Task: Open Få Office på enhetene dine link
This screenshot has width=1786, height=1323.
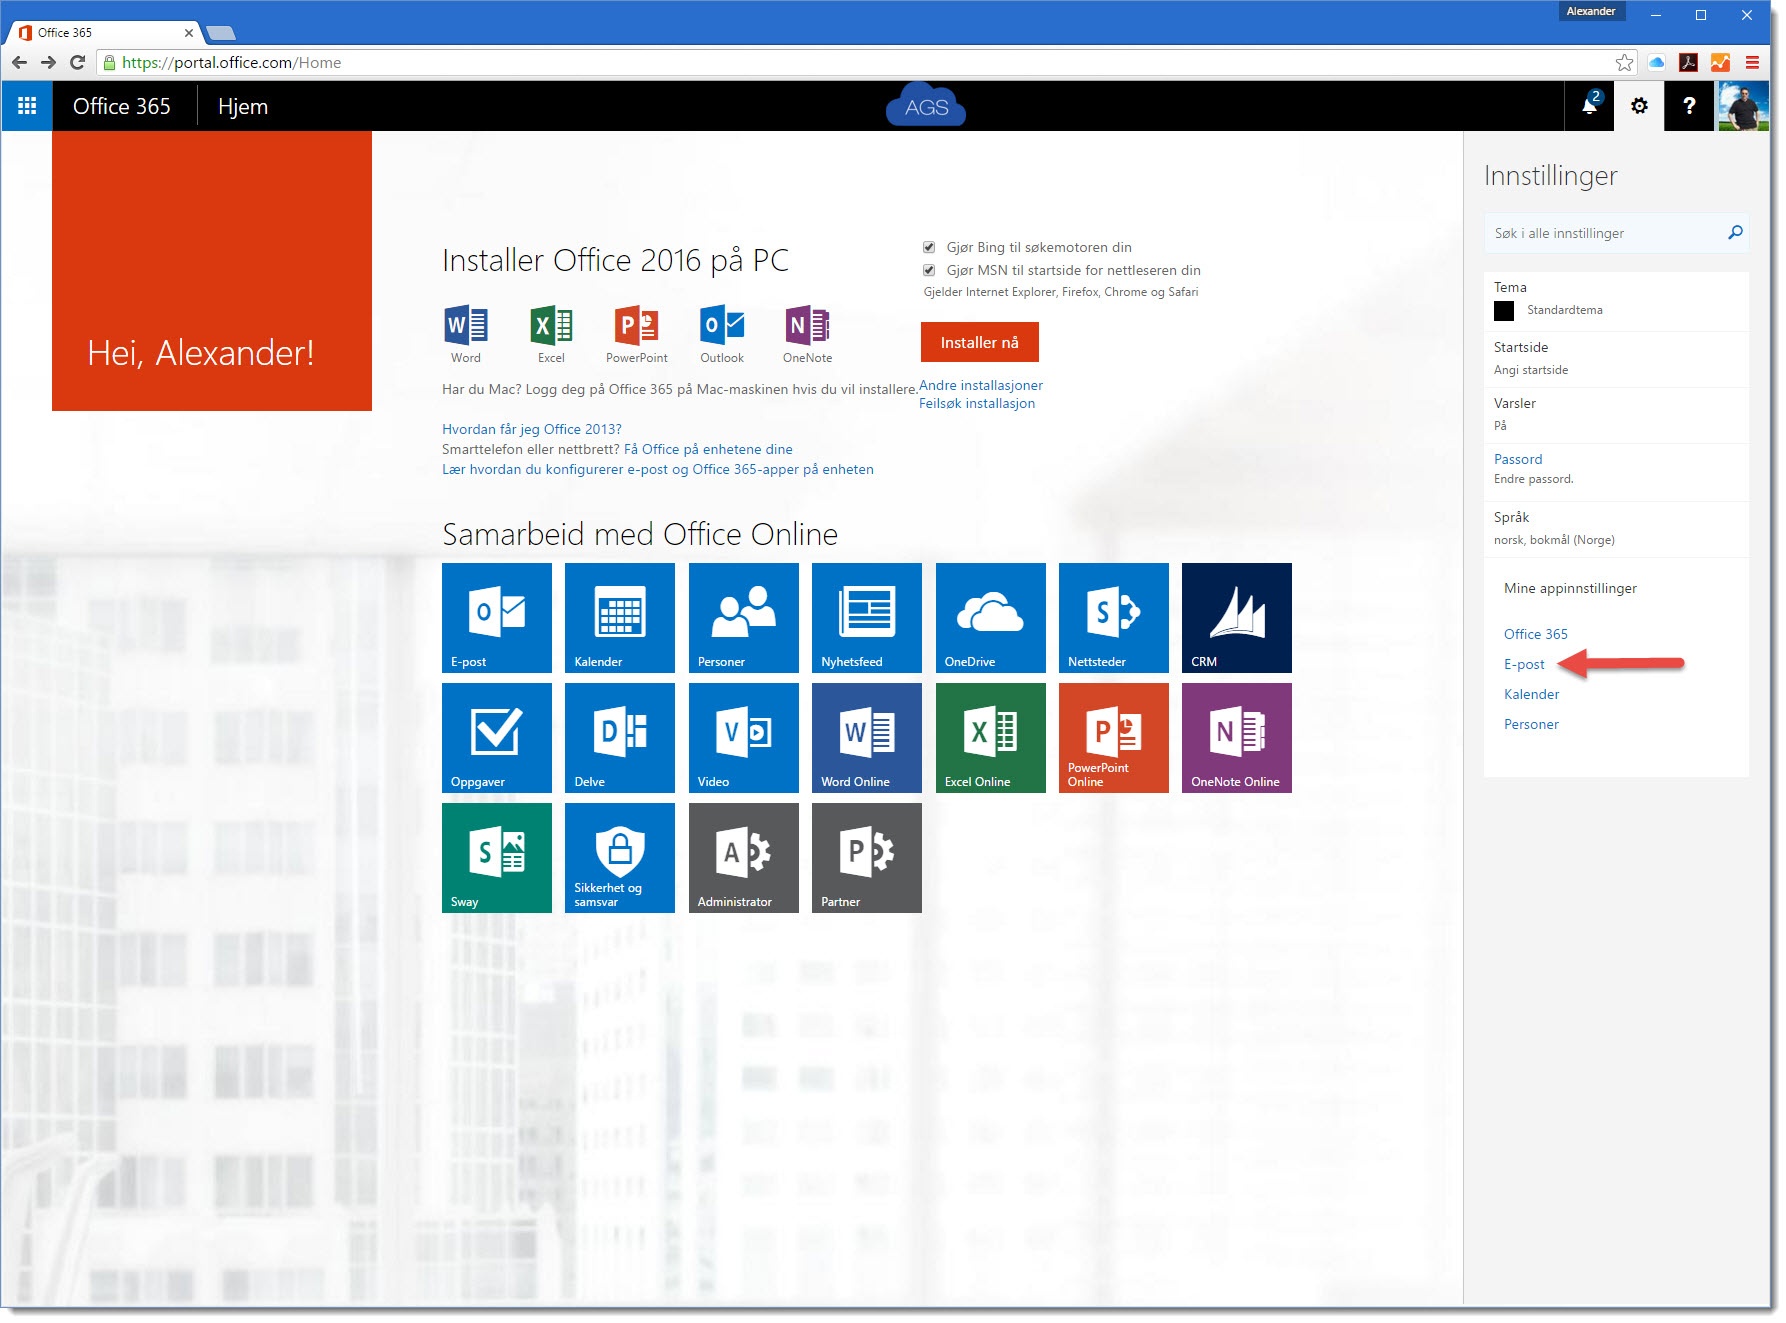Action: pos(708,449)
